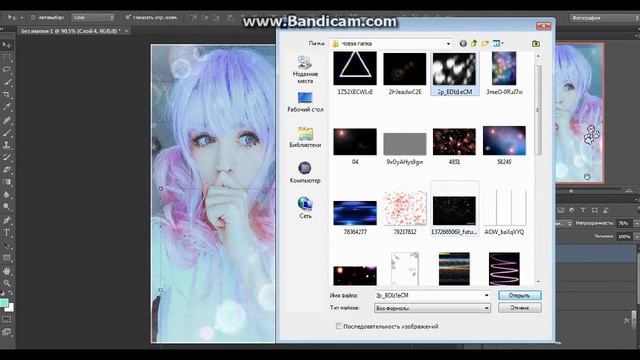Select the History Brush tool

tap(7, 158)
